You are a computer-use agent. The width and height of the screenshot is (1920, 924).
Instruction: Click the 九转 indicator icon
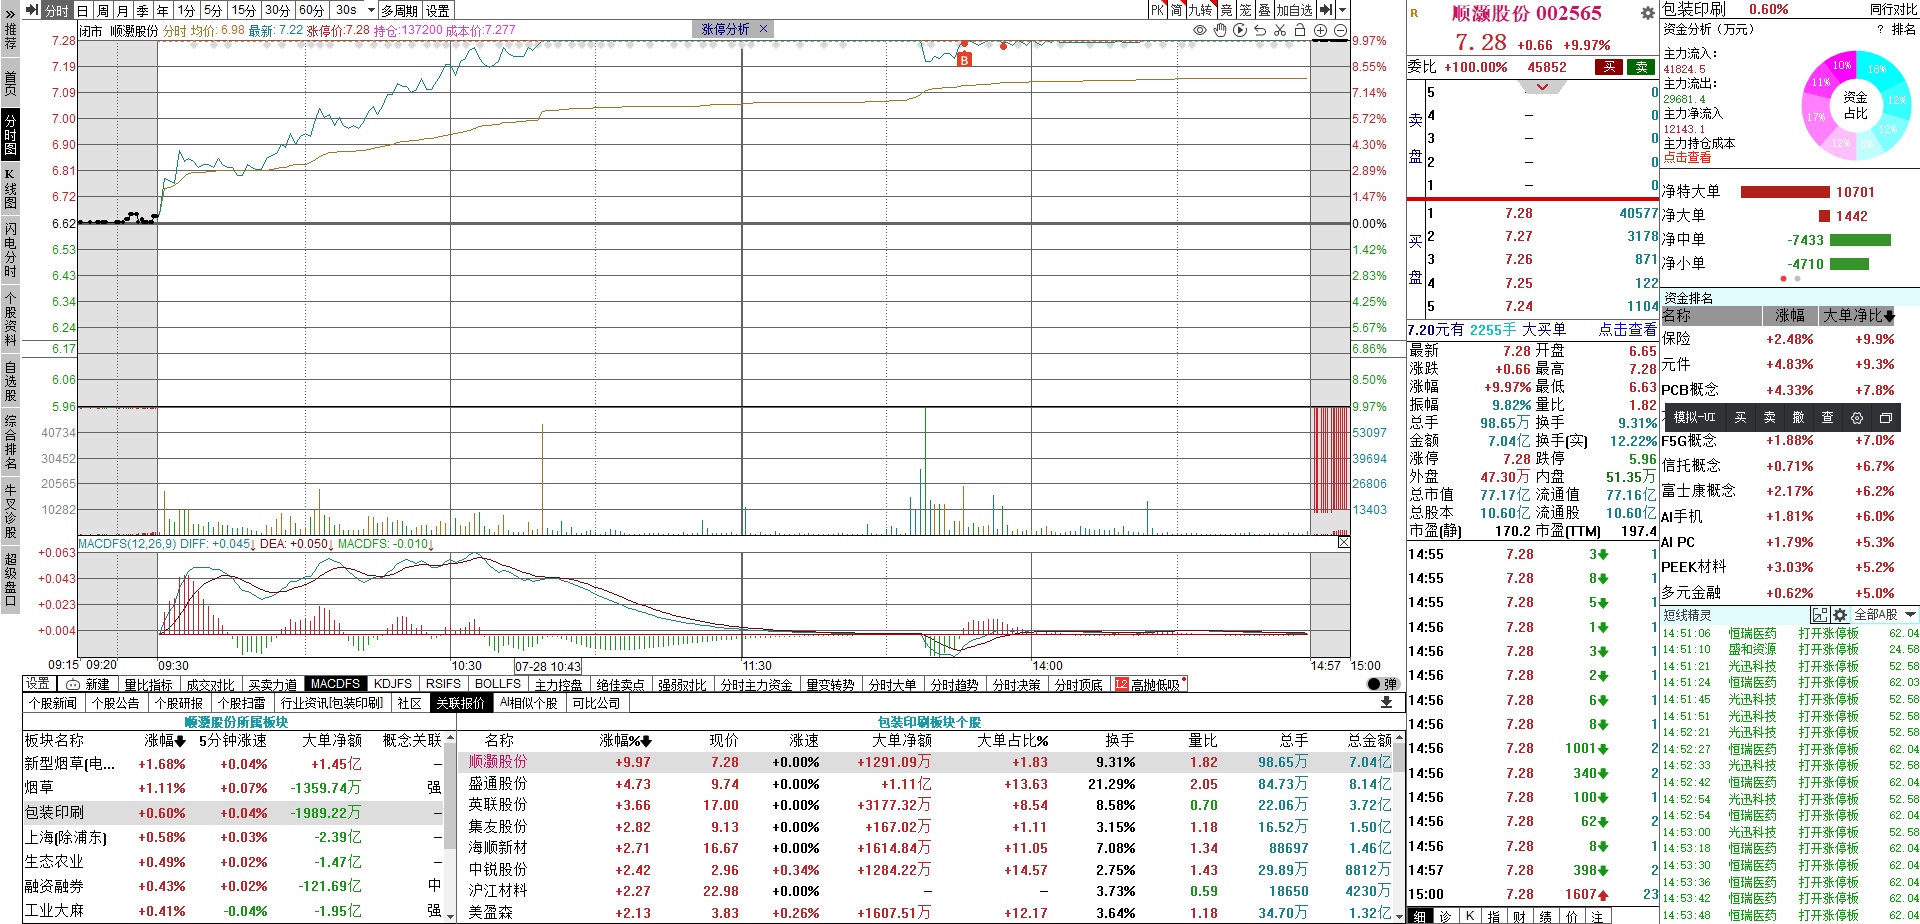point(1201,10)
